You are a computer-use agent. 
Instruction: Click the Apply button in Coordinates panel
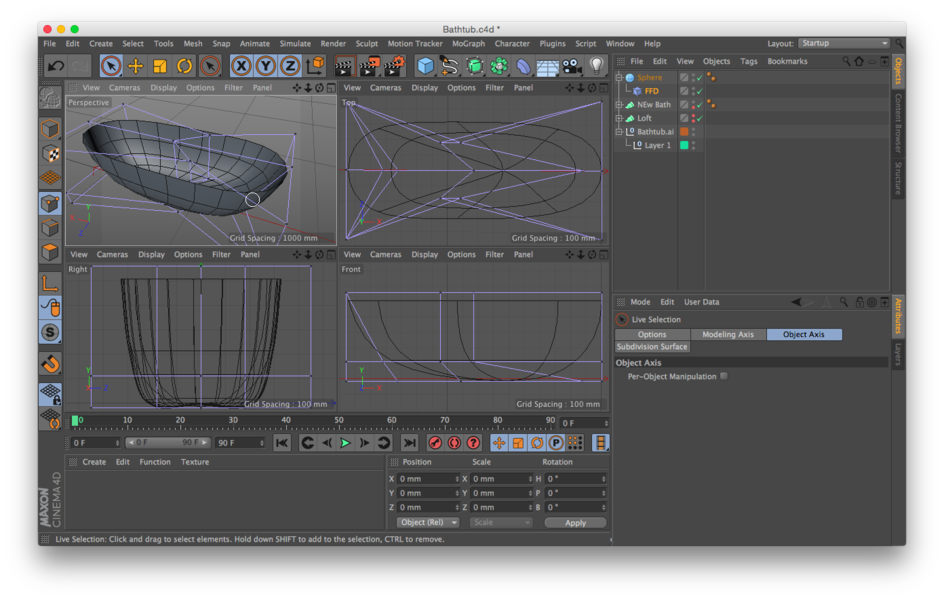click(575, 522)
